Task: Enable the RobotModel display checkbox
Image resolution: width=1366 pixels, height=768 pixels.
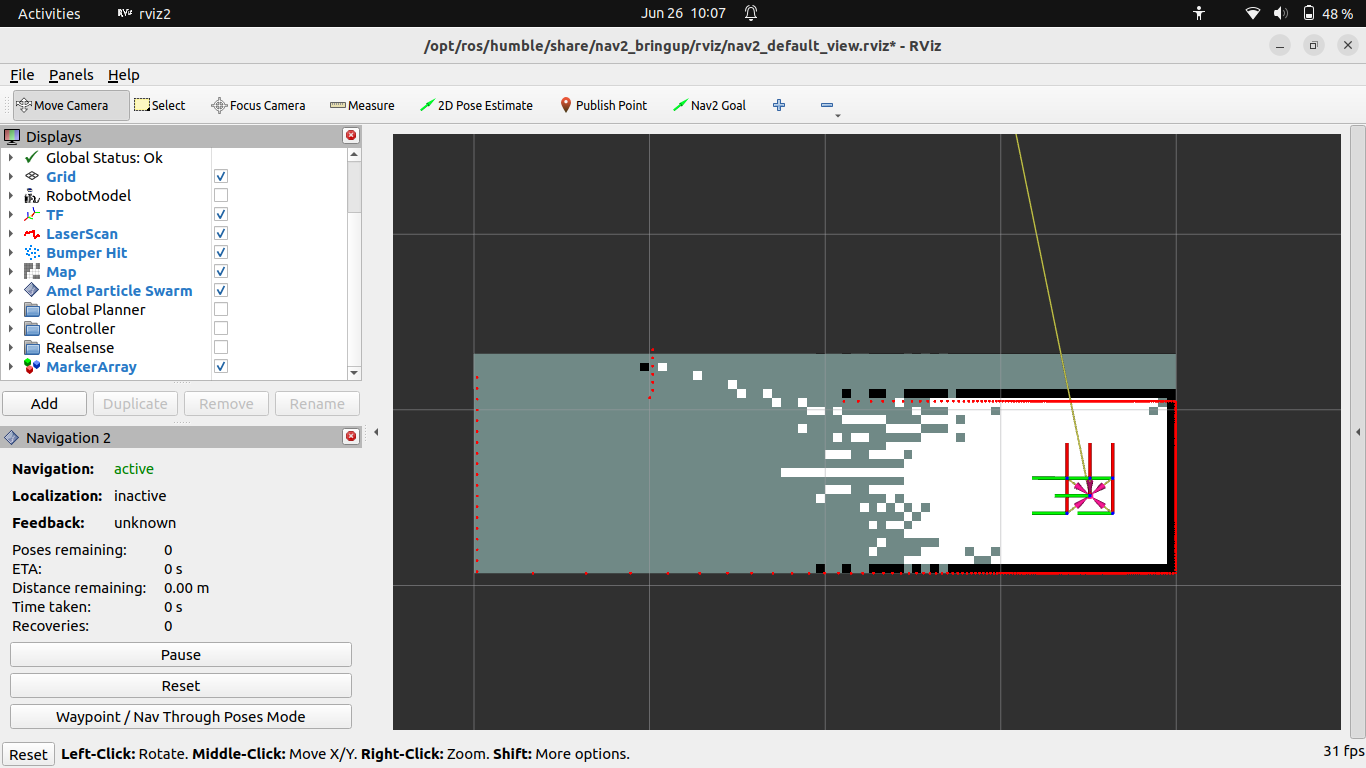Action: click(x=219, y=194)
